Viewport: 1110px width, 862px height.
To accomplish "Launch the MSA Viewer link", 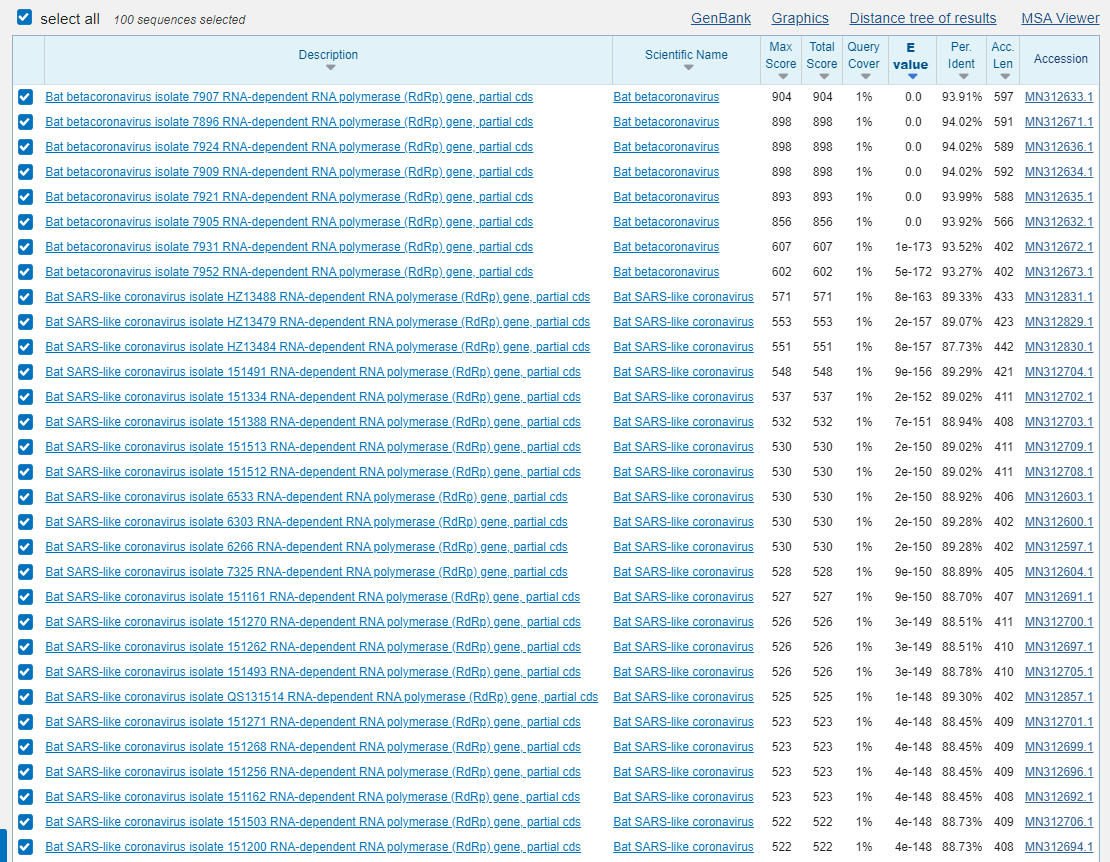I will tap(1060, 18).
